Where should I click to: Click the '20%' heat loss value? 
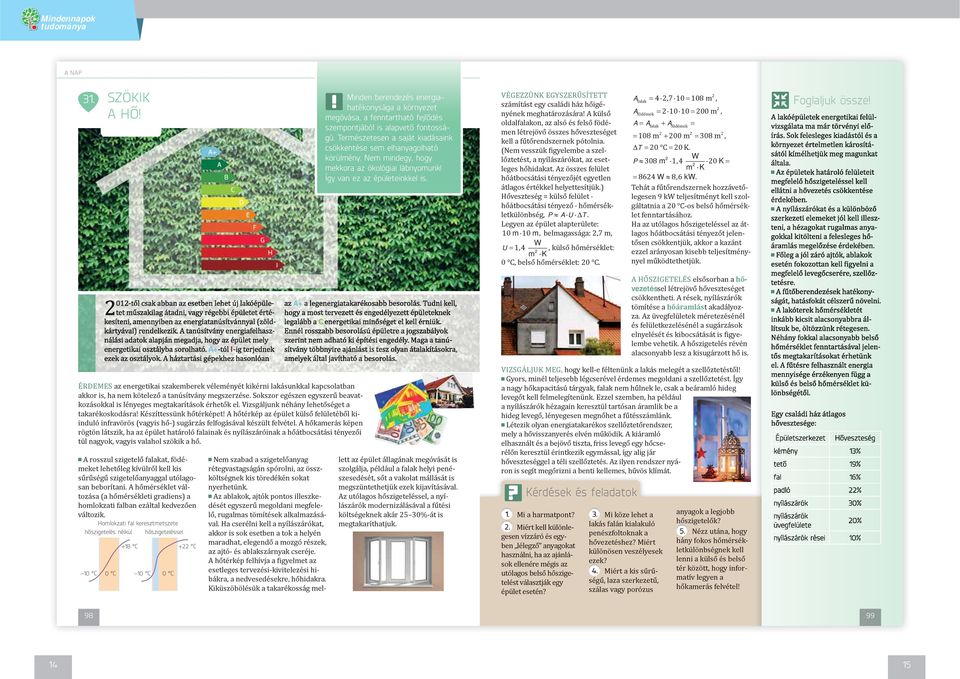[x=855, y=520]
